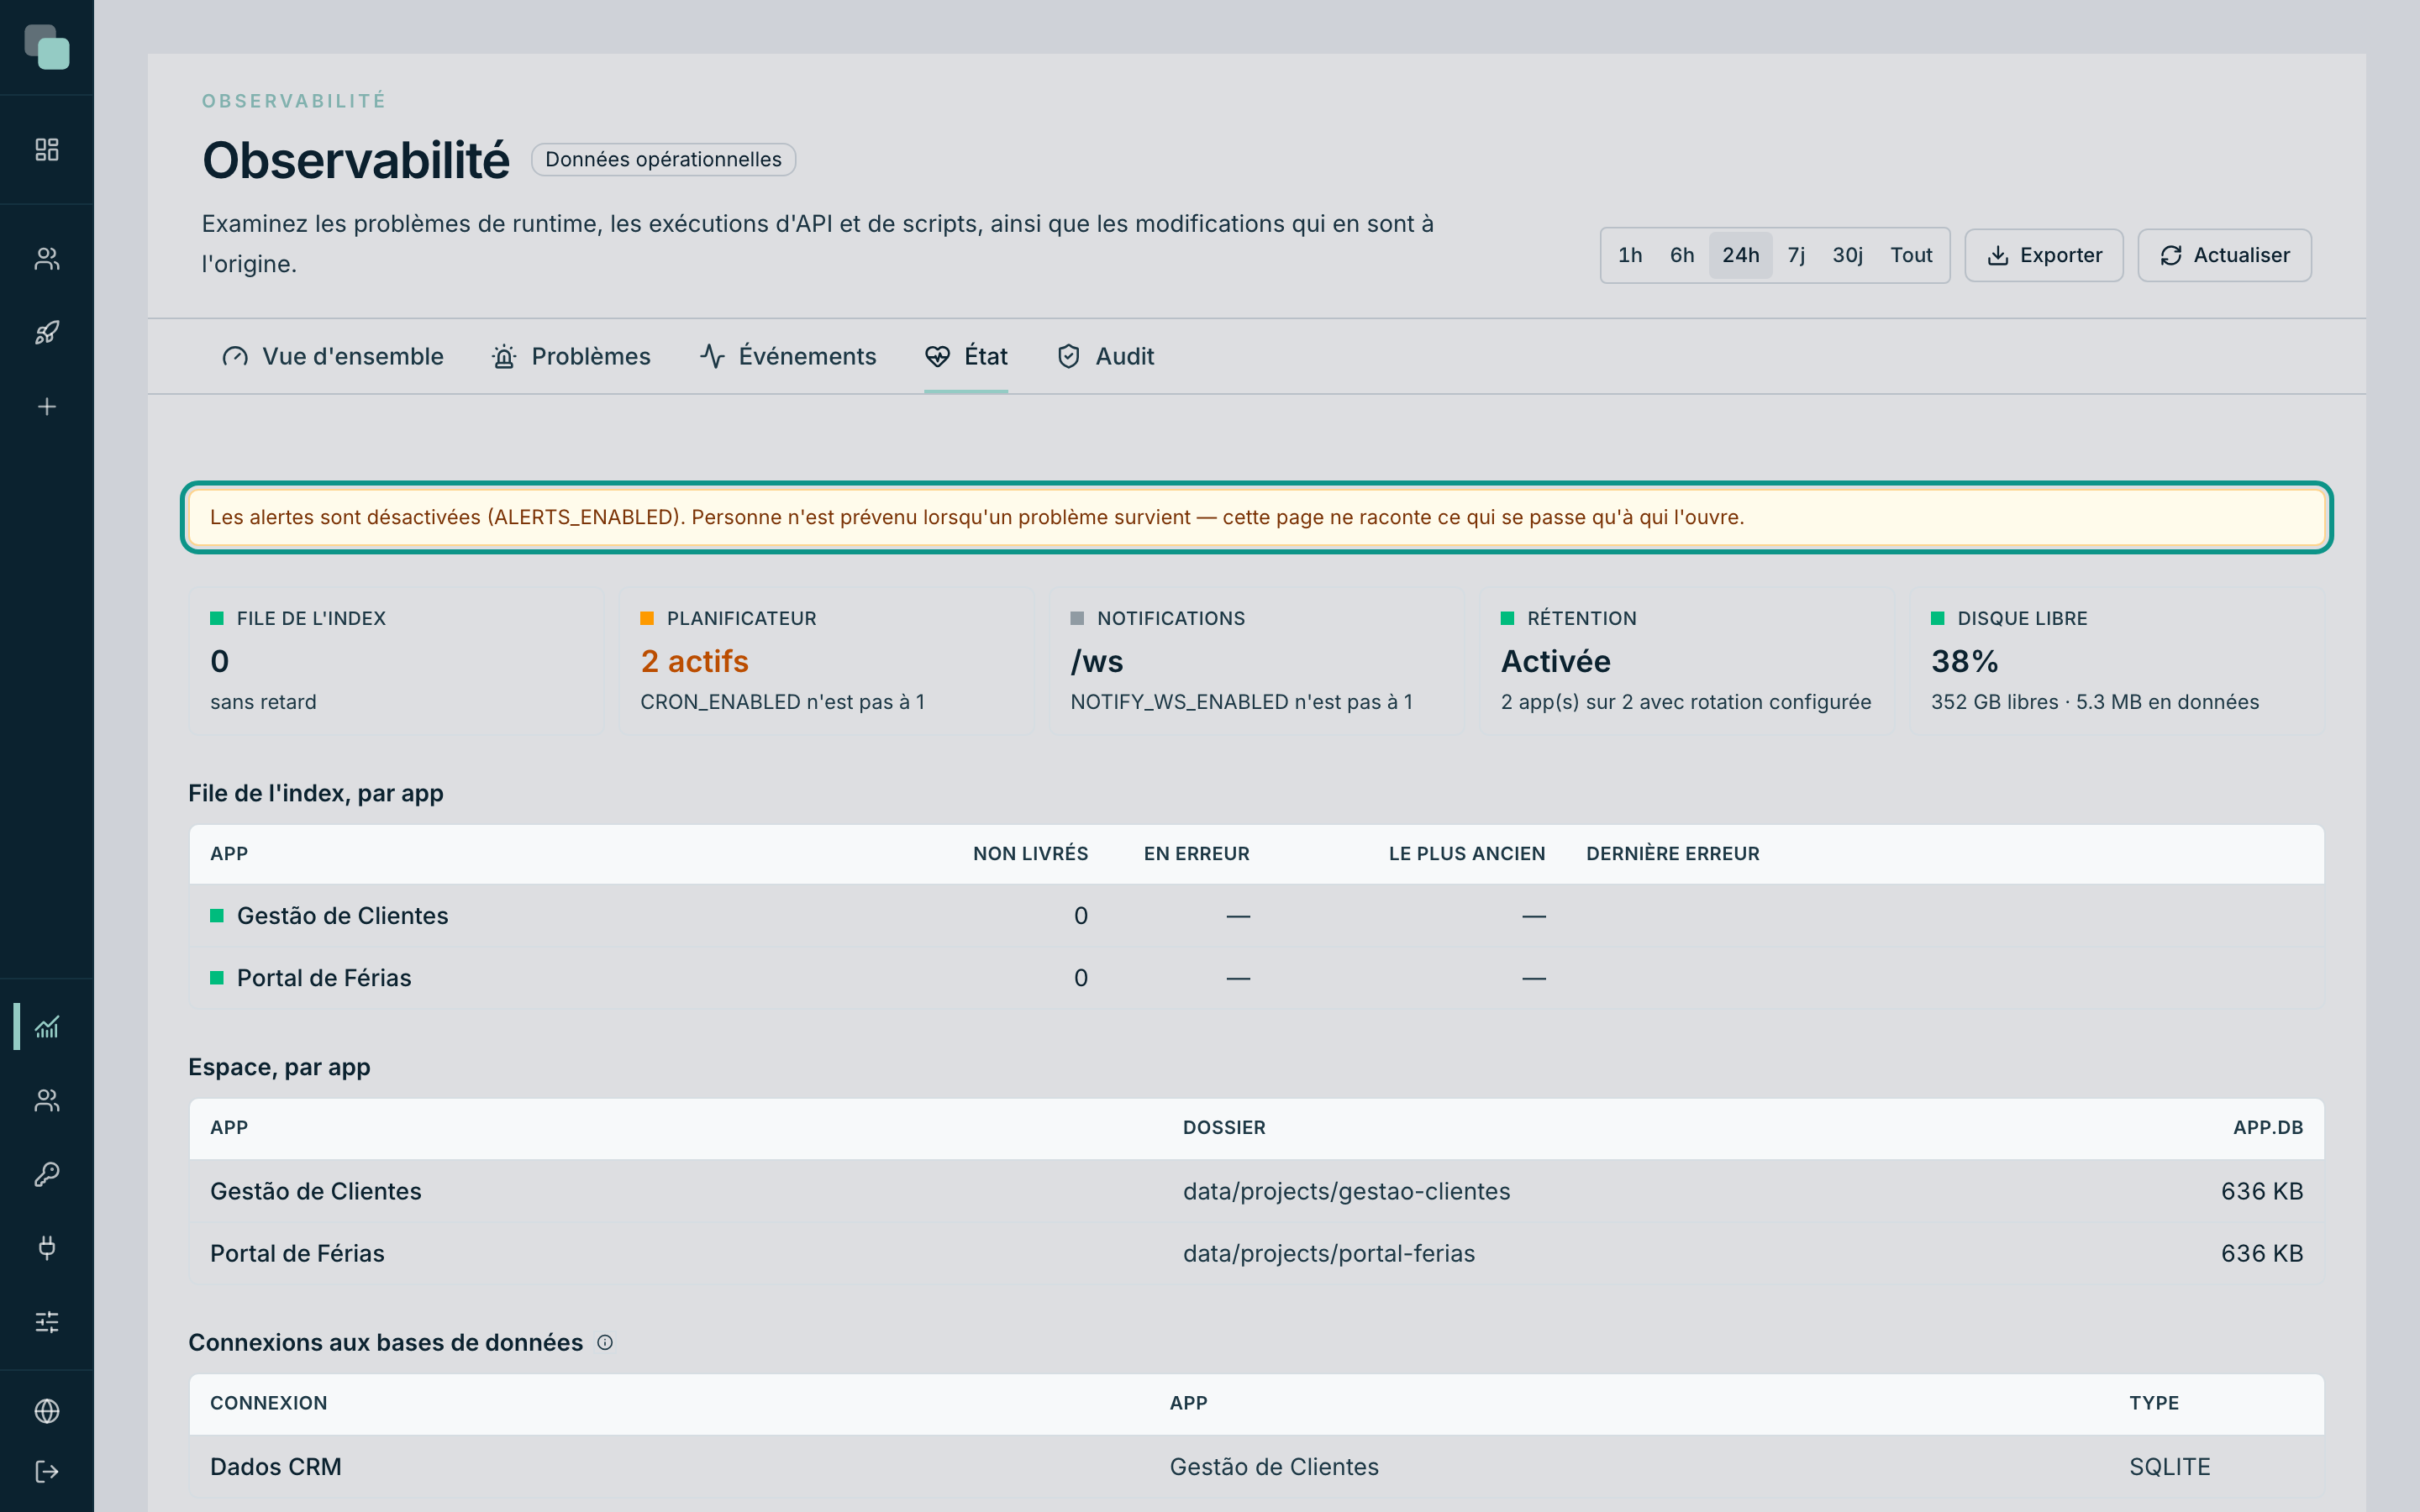Click the plus icon in sidebar
2420x1512 pixels.
47,407
